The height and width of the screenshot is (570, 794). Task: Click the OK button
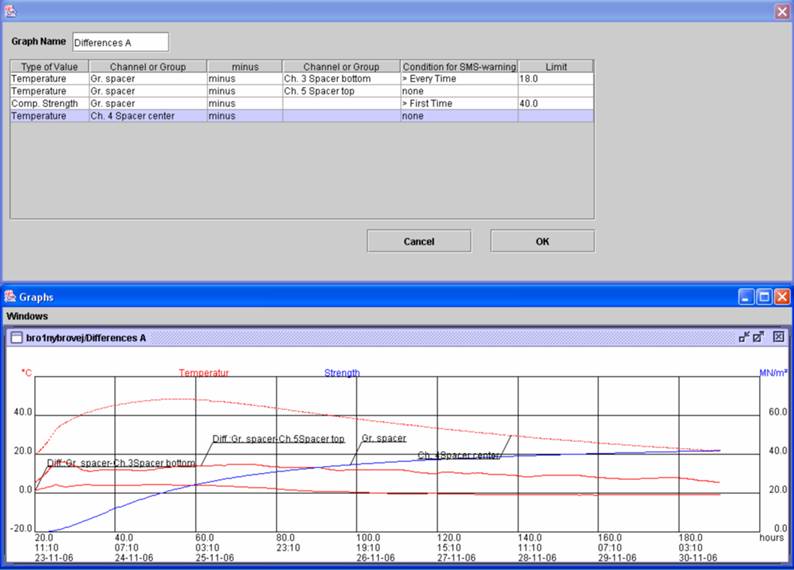(x=542, y=241)
